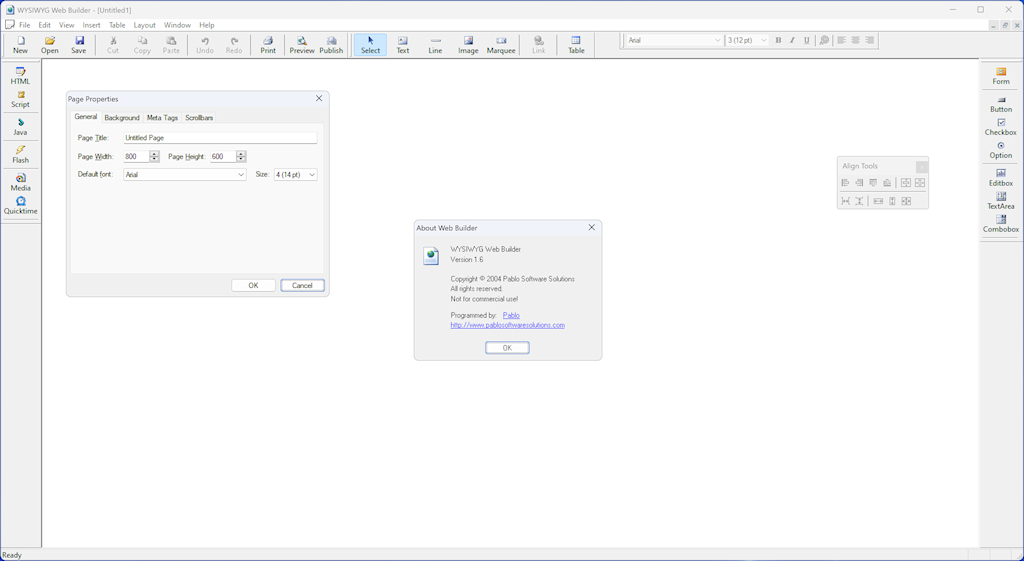This screenshot has width=1024, height=561.
Task: Choose the Checkbox form tool
Action: (x=1000, y=127)
